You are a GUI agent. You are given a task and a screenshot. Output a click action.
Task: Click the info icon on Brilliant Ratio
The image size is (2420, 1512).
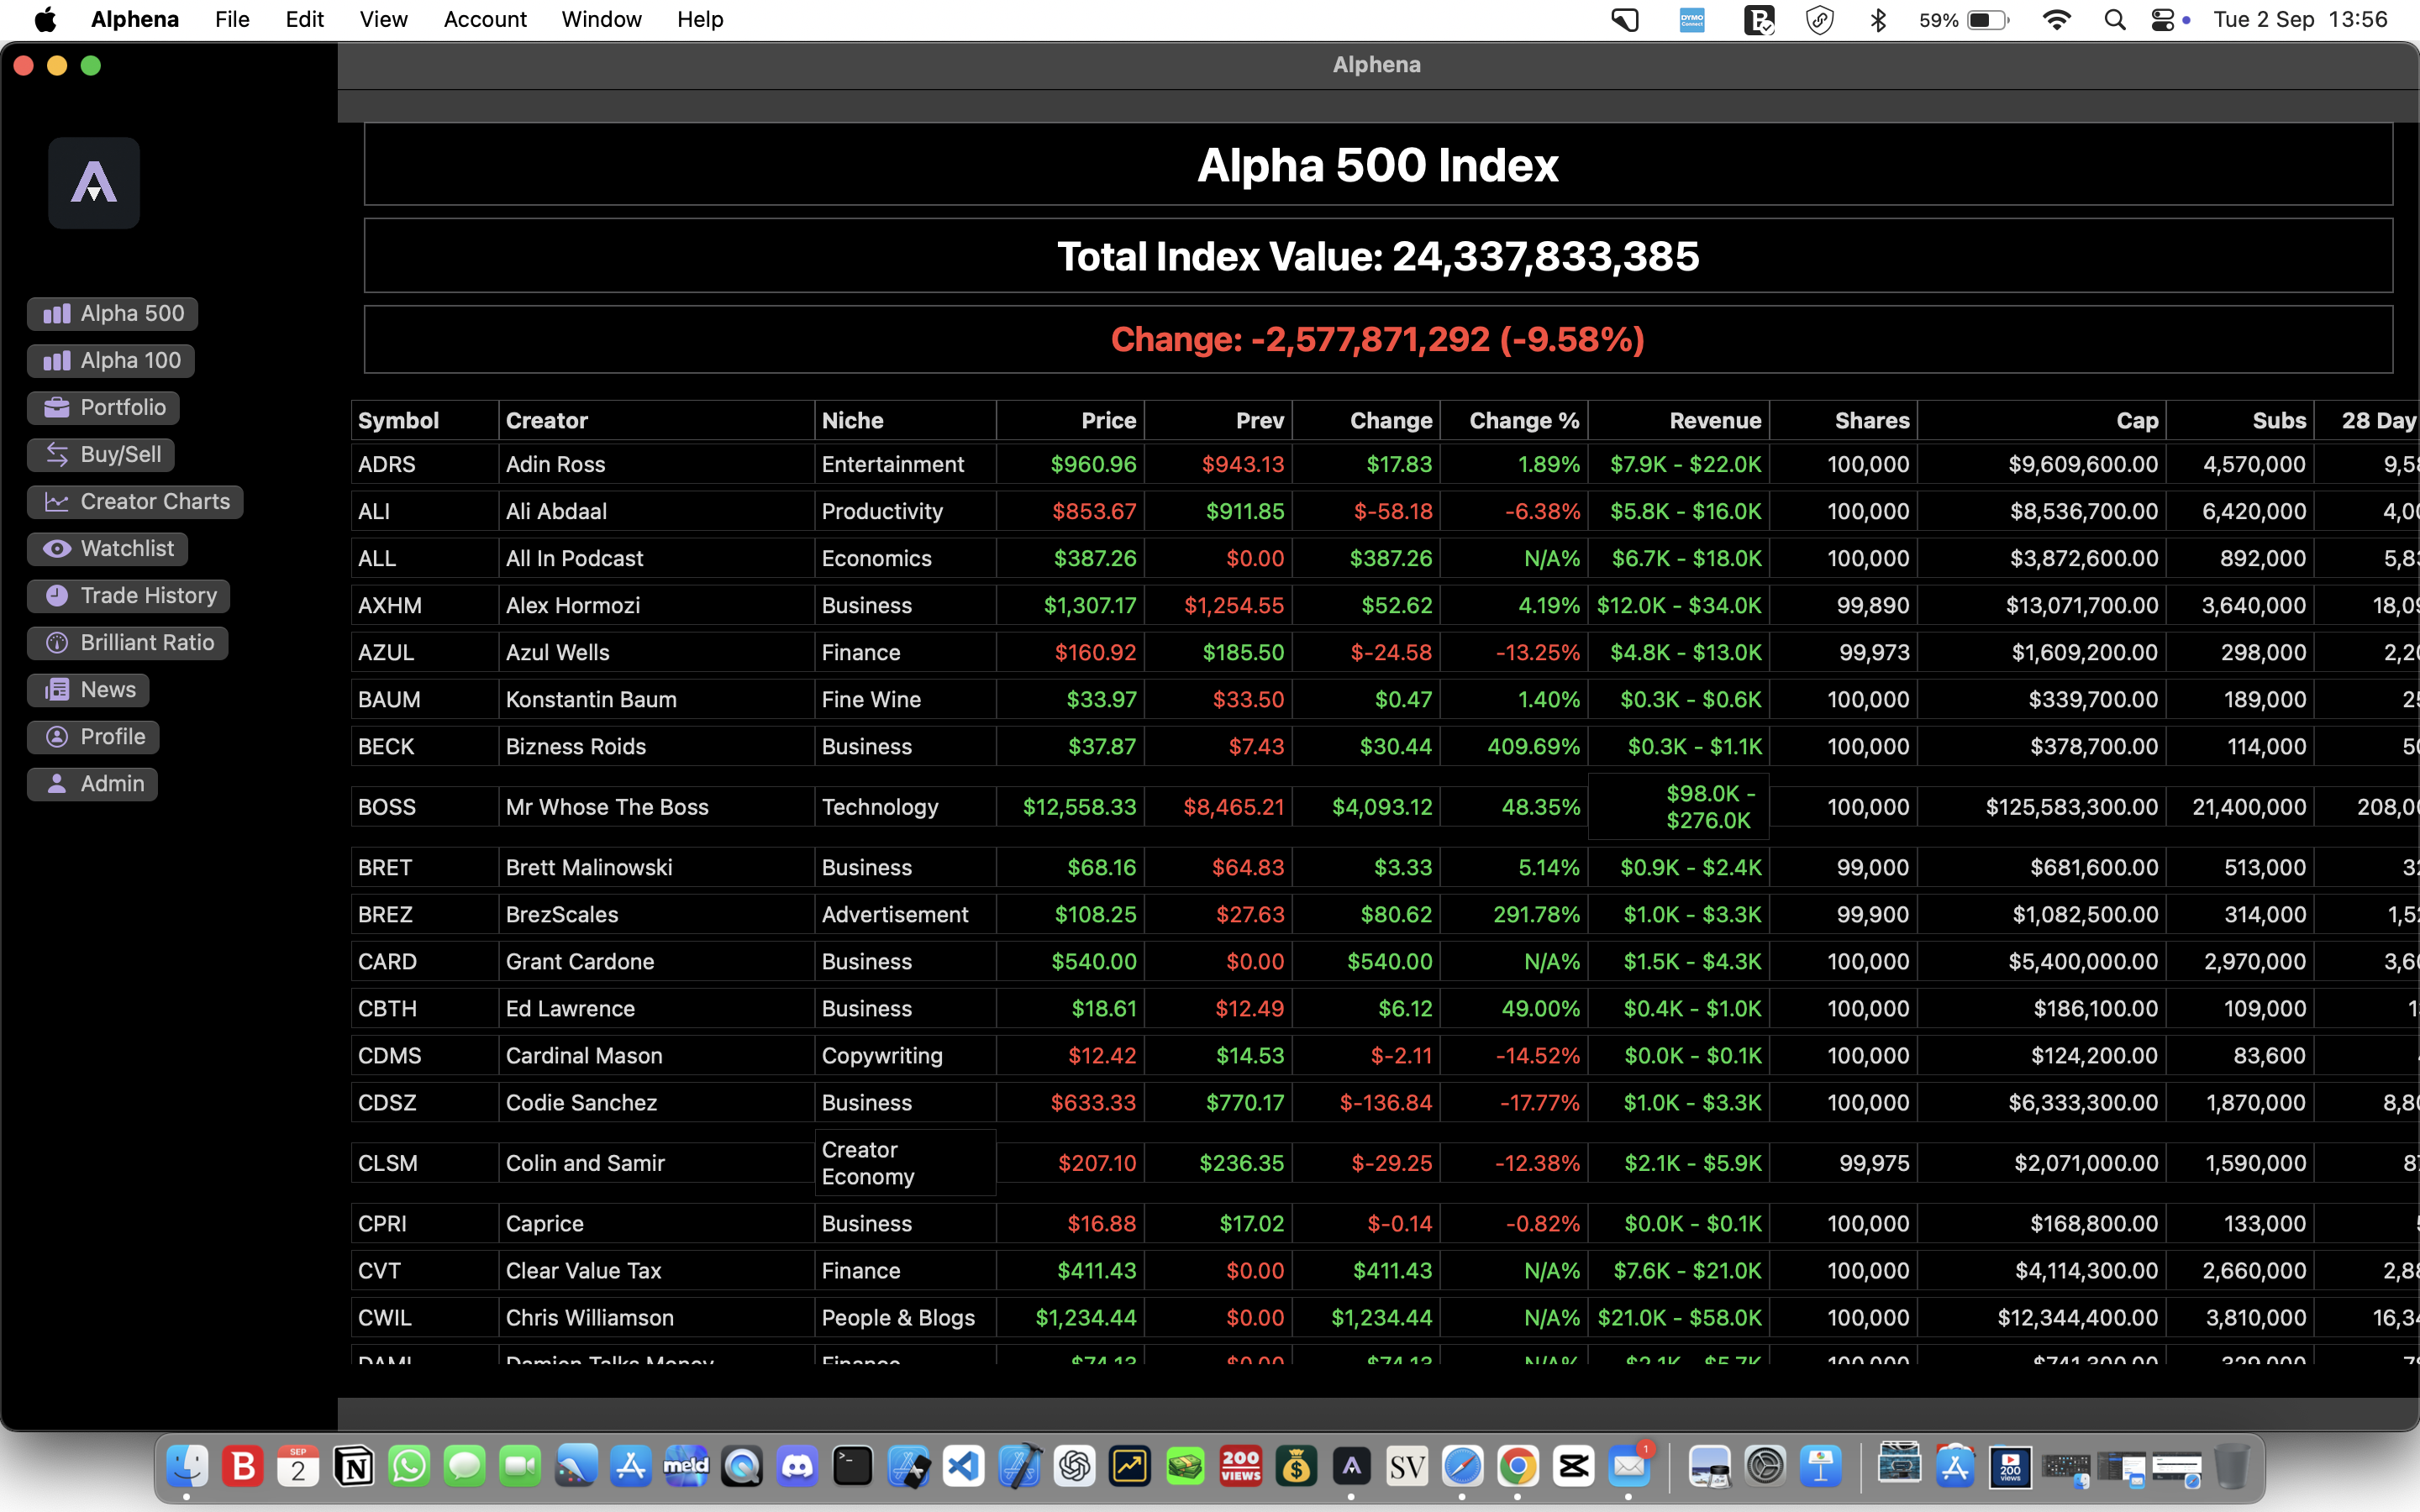point(57,643)
